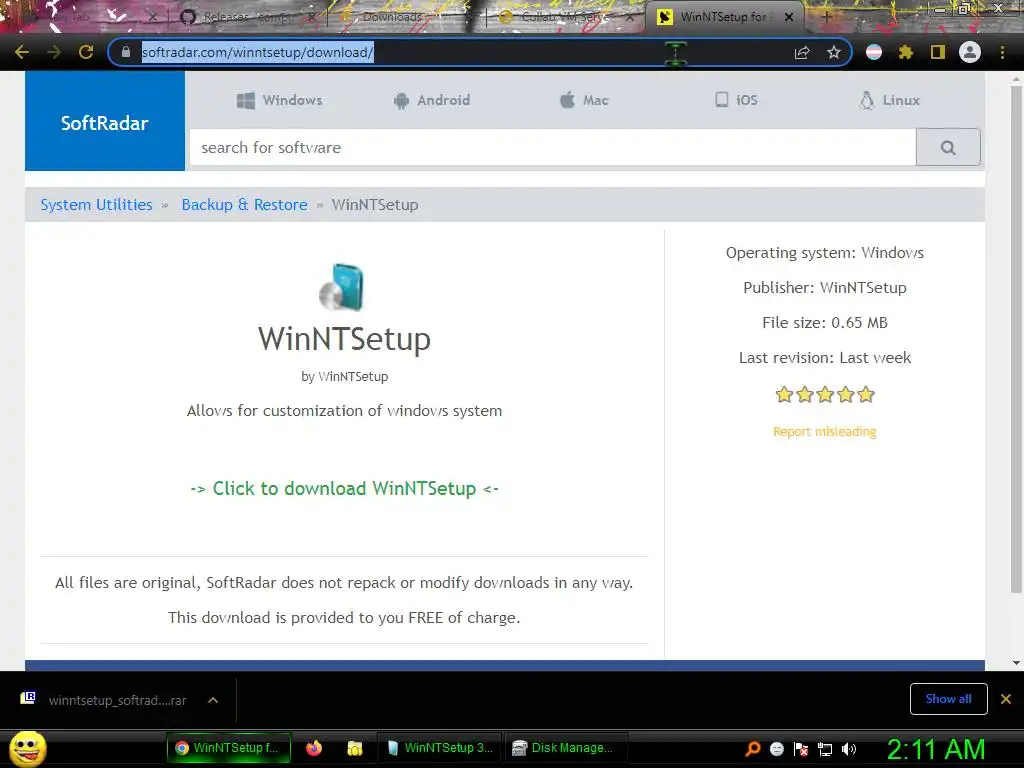Screen dimensions: 1024x768
Task: Click the round white tray icon
Action: (776, 749)
